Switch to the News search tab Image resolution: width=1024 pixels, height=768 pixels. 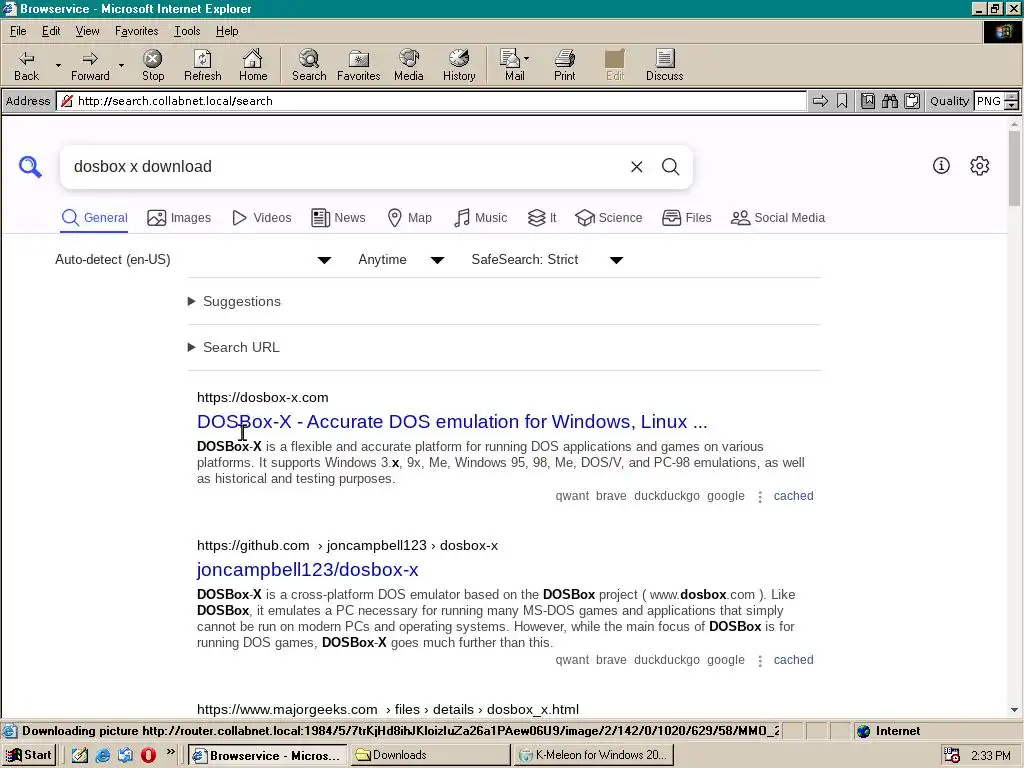[338, 217]
